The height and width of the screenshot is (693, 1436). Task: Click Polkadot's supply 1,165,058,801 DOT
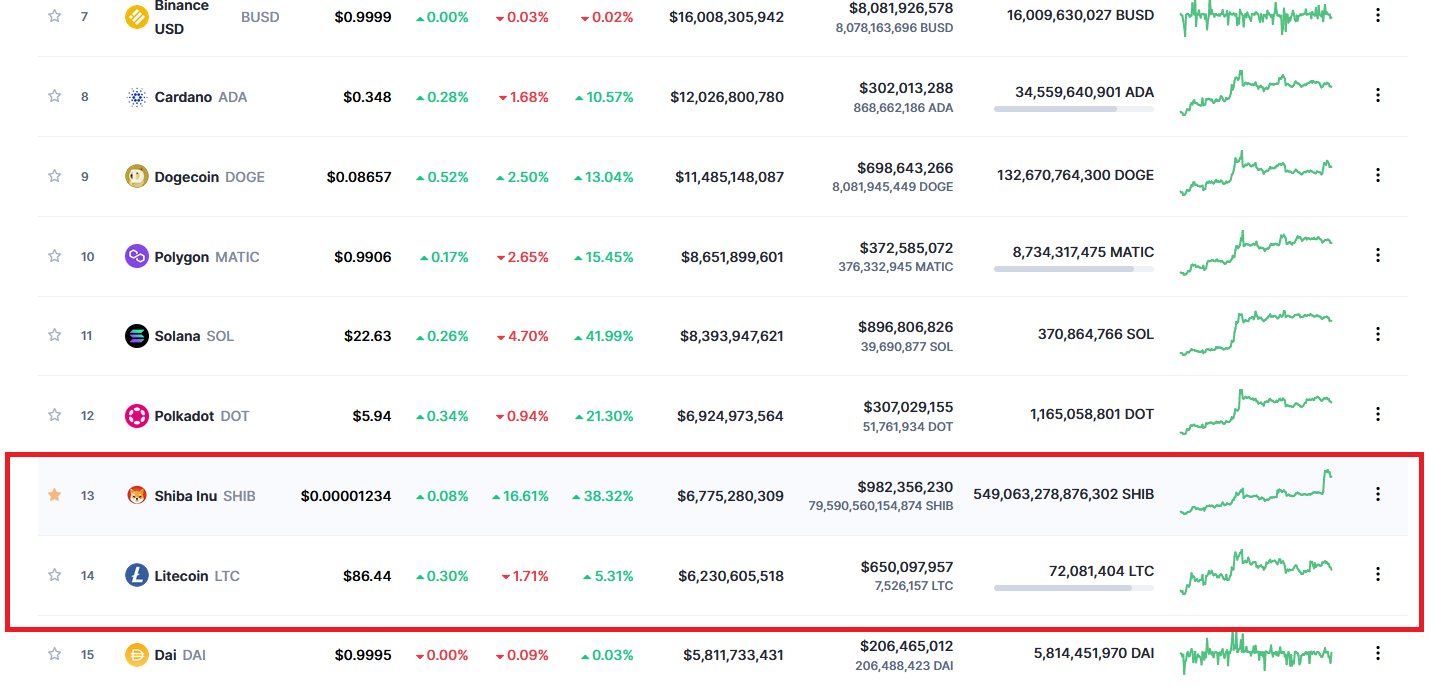click(1092, 414)
